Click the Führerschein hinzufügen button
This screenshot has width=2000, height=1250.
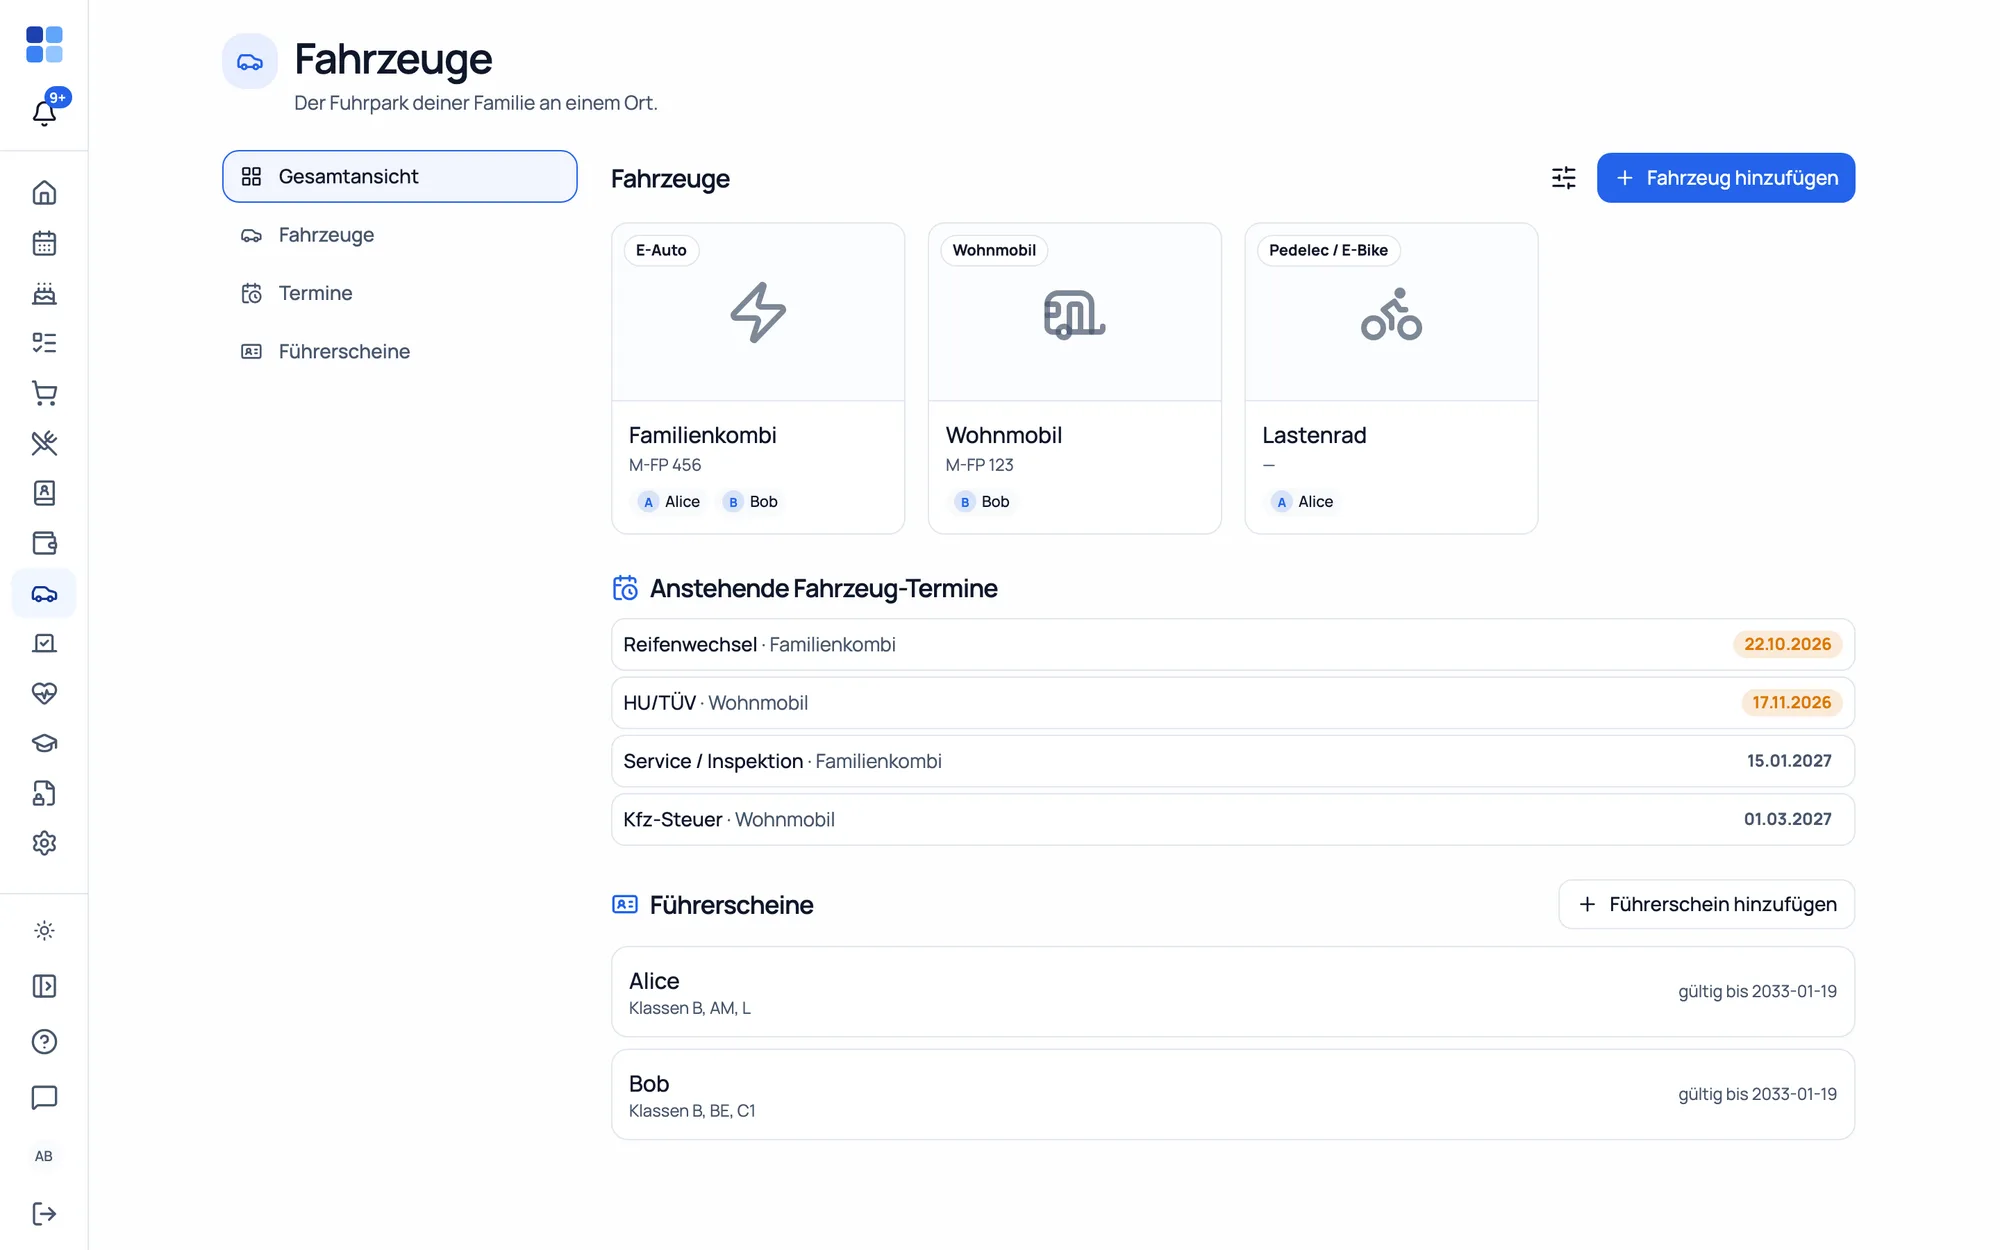[1706, 904]
